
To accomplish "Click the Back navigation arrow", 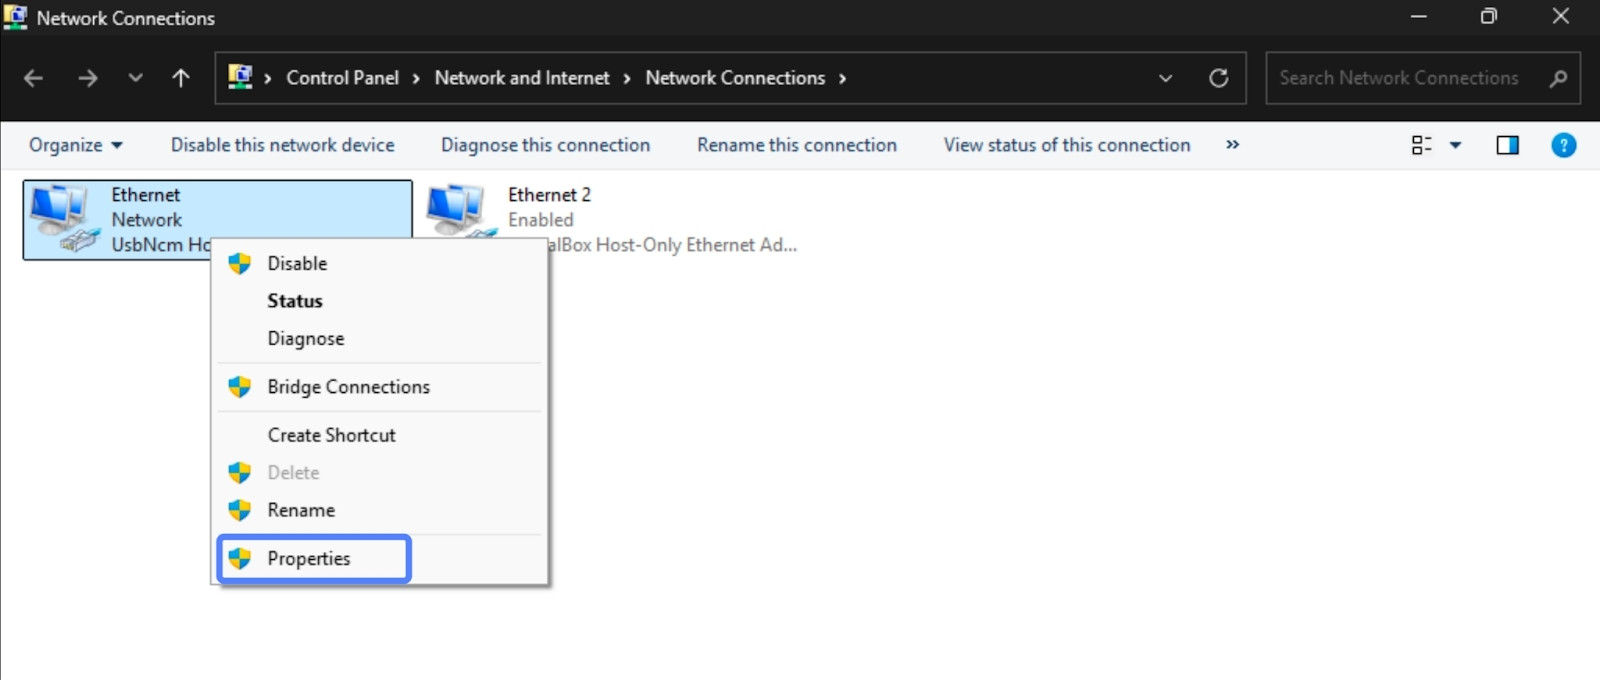I will tap(33, 78).
